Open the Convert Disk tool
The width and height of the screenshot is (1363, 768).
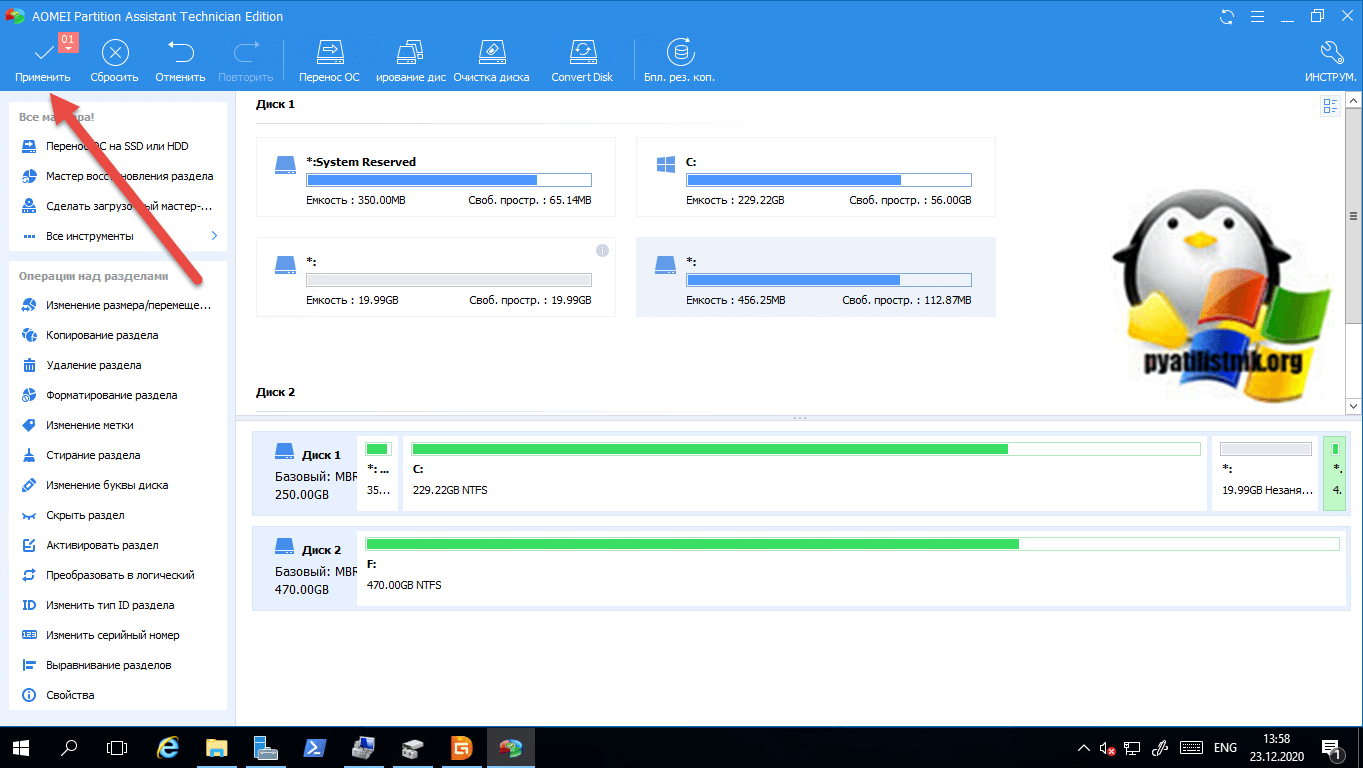(x=582, y=52)
